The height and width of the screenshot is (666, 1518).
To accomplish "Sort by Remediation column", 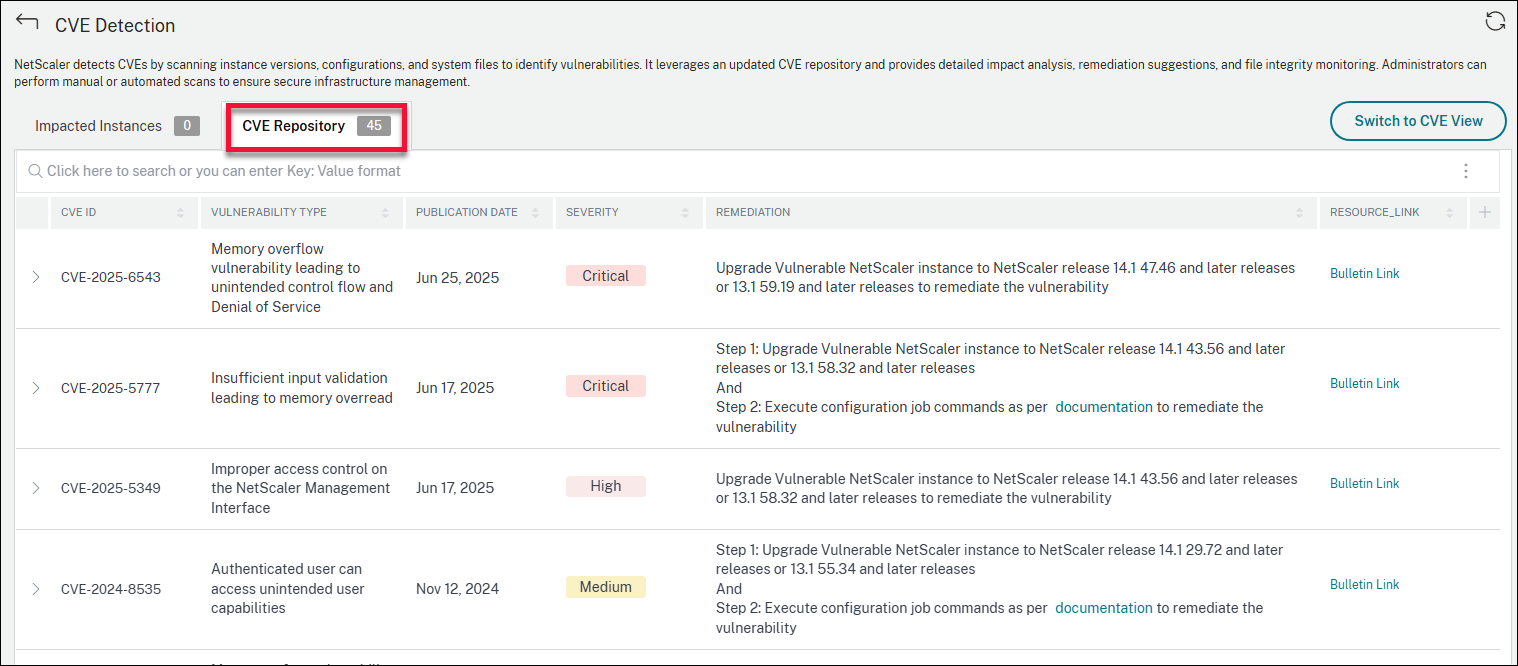I will pos(1299,213).
